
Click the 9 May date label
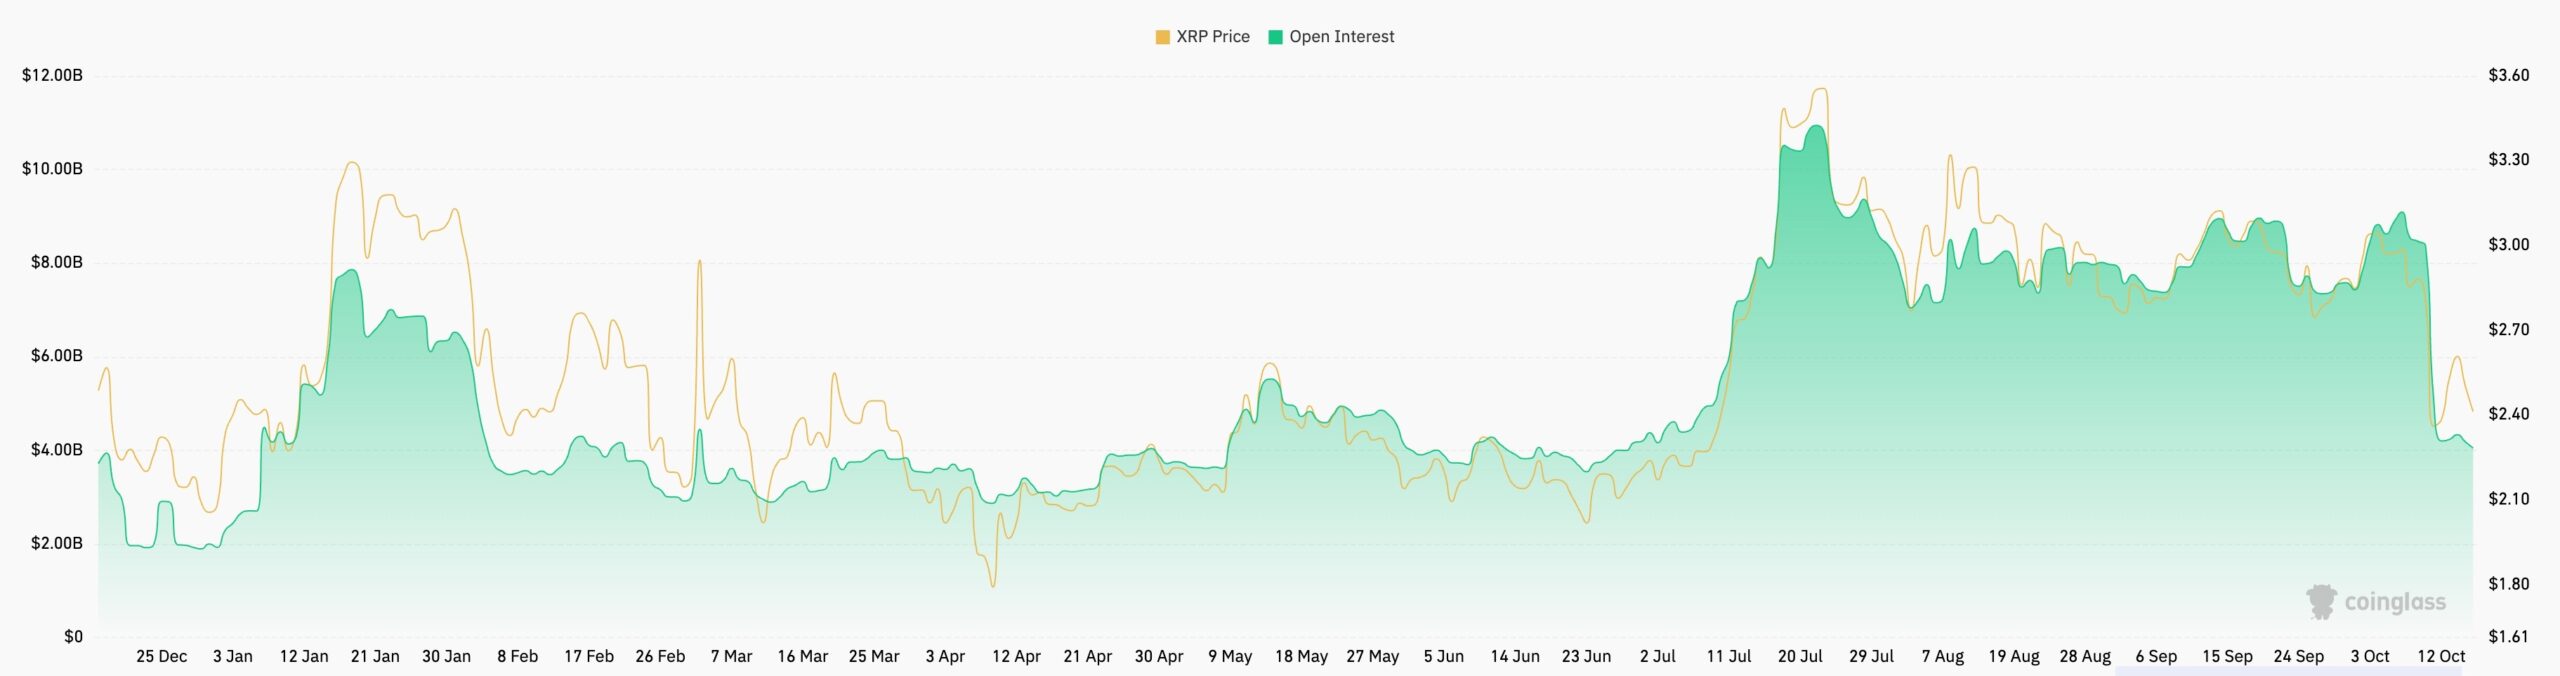tap(1230, 657)
